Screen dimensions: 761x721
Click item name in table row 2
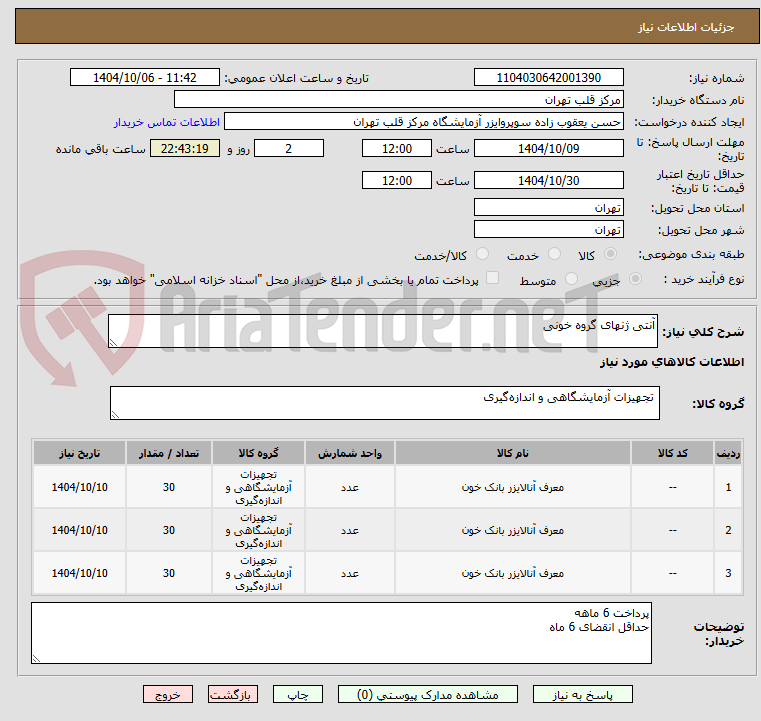[x=513, y=530]
